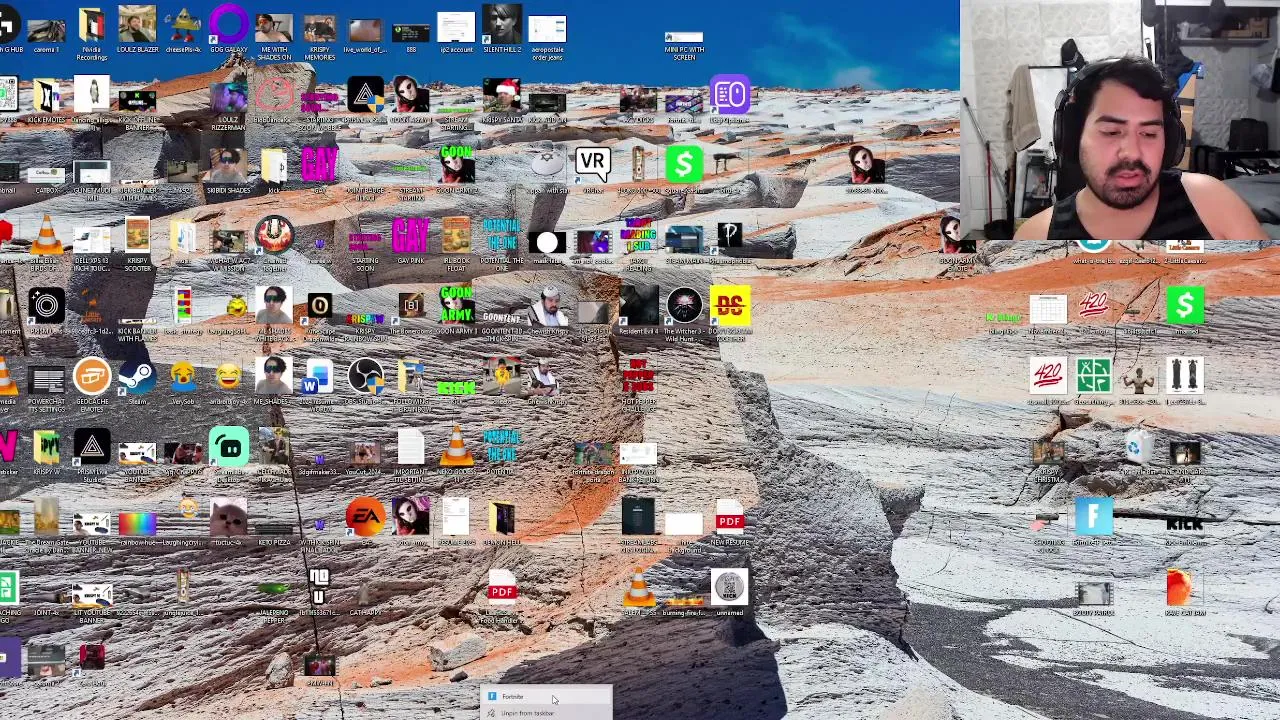This screenshot has height=720, width=1280.
Task: Select the STARTING SOON pink text image
Action: (365, 240)
